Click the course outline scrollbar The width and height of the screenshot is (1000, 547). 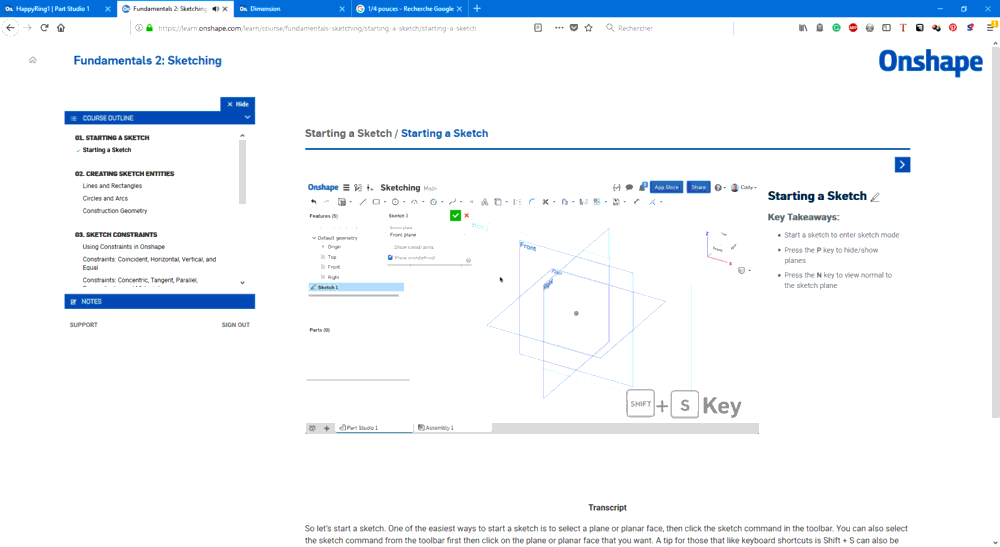coord(242,171)
